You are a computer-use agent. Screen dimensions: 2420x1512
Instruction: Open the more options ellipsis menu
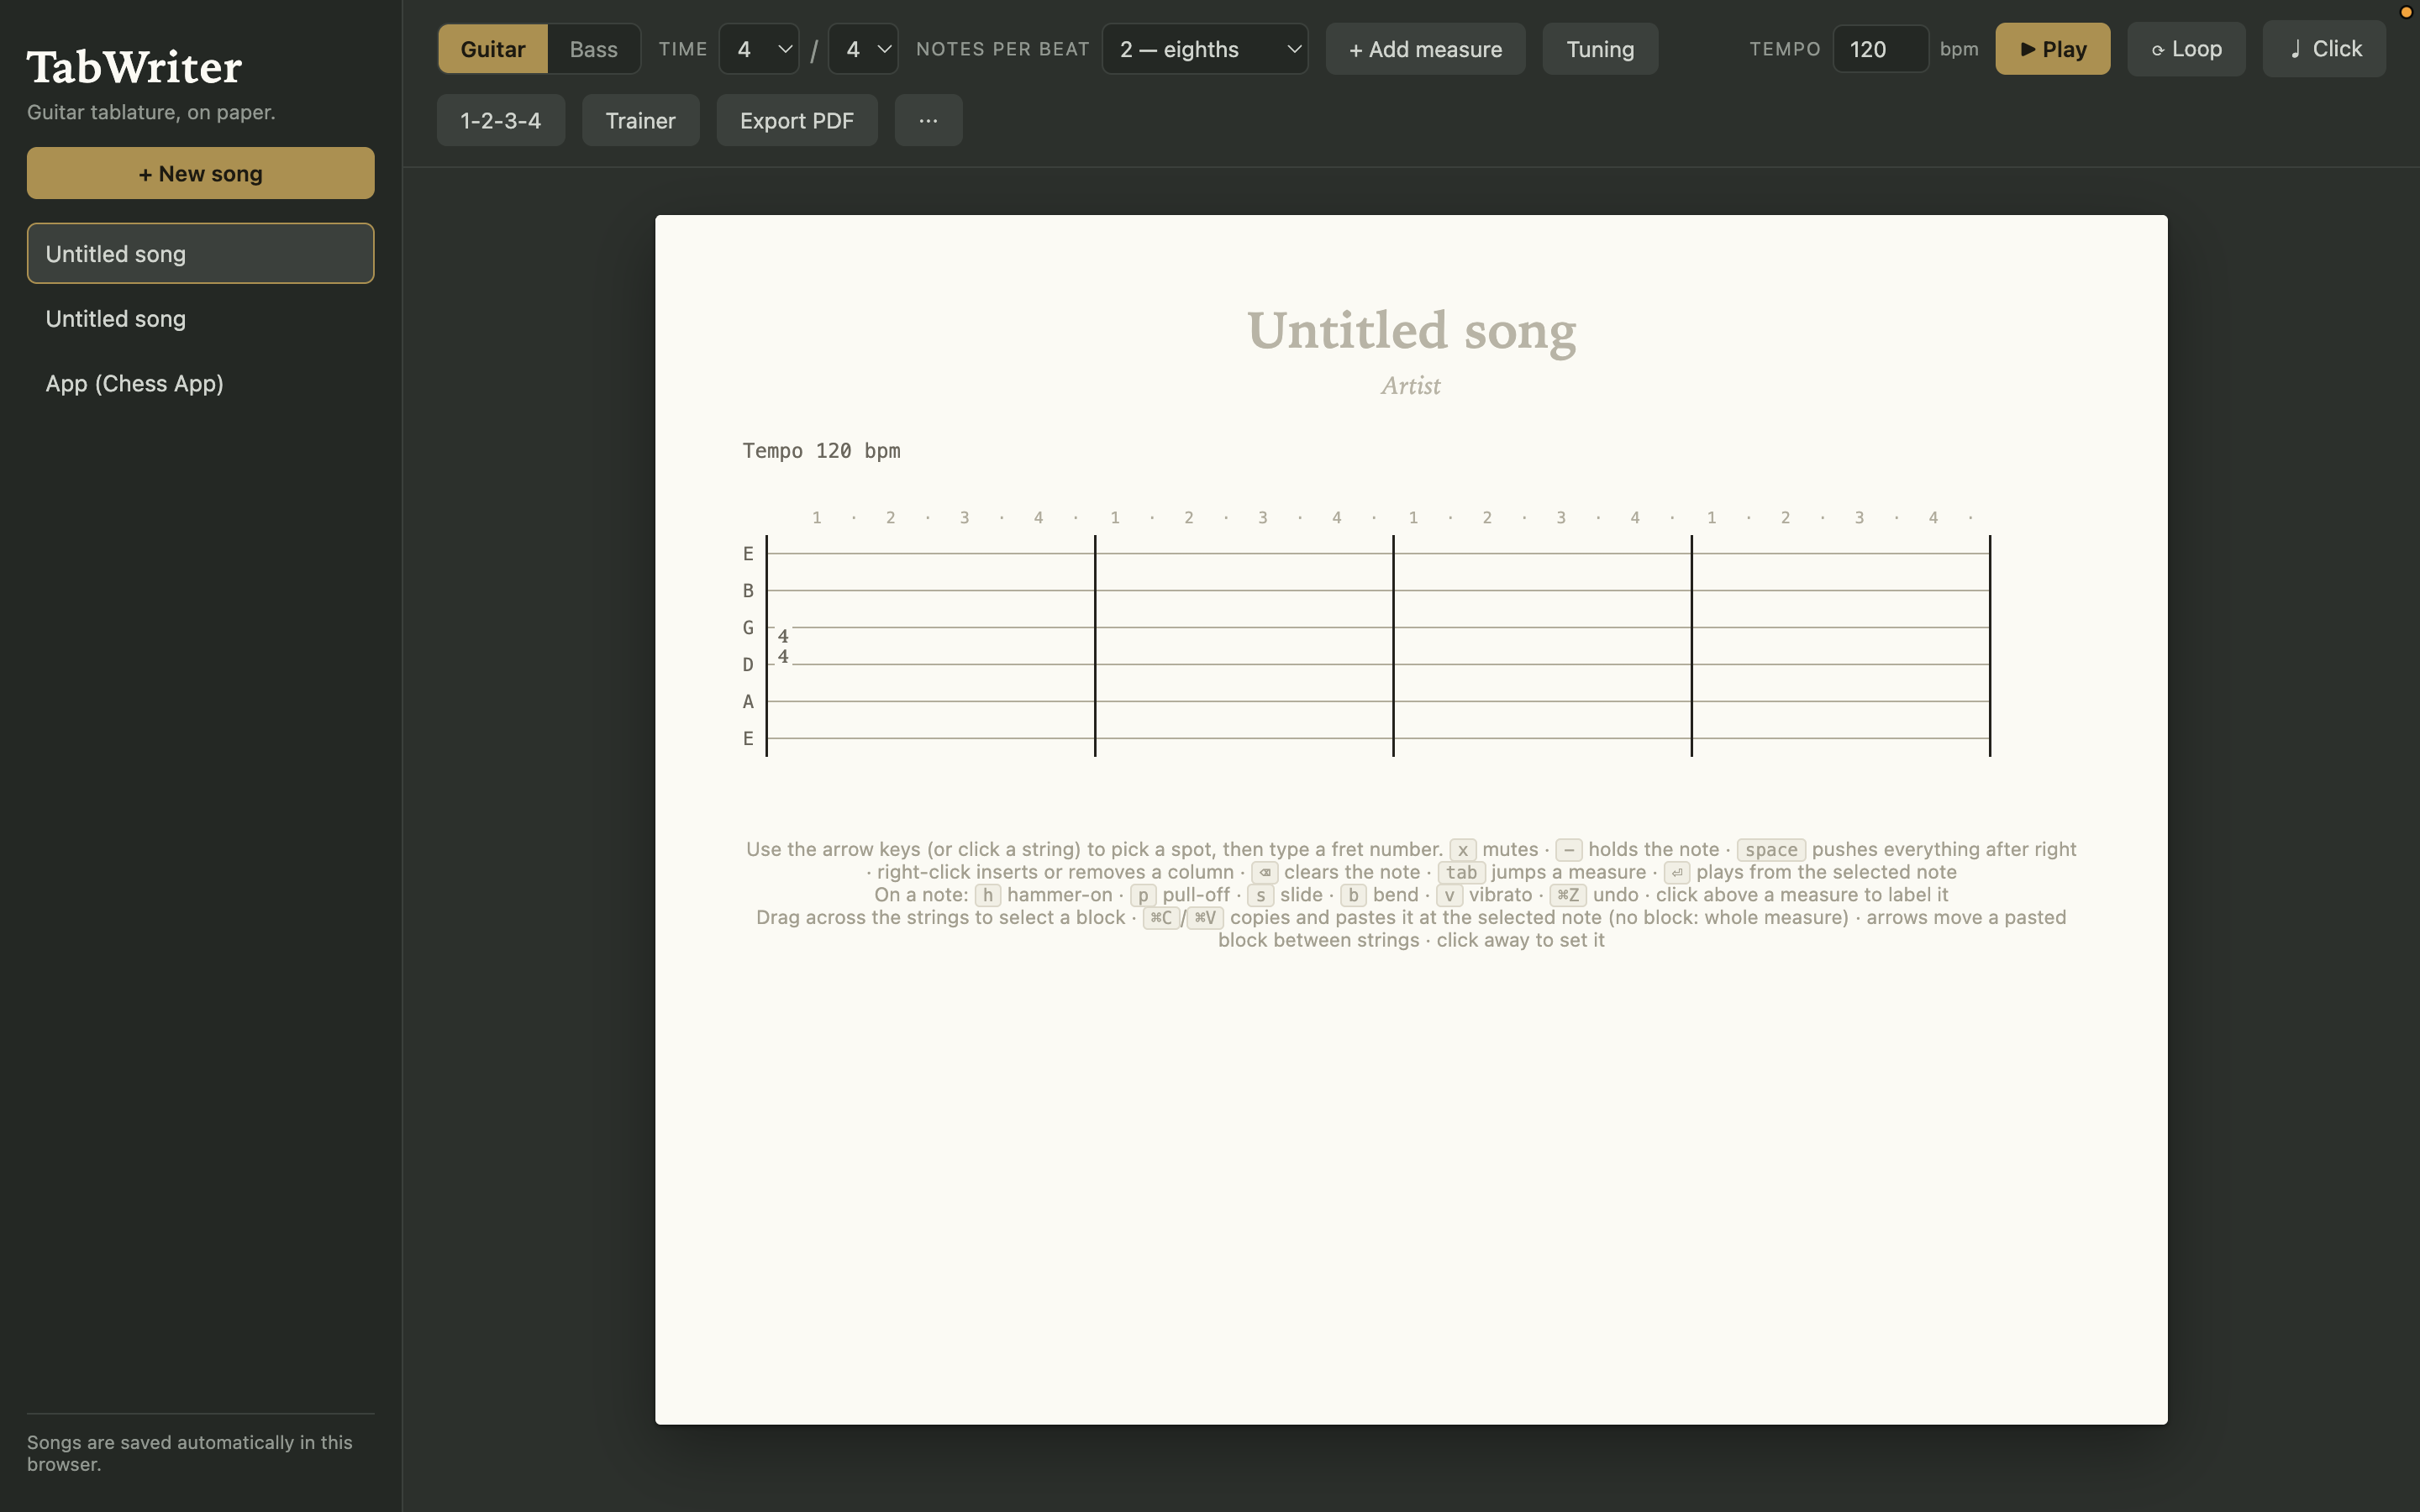coord(928,120)
